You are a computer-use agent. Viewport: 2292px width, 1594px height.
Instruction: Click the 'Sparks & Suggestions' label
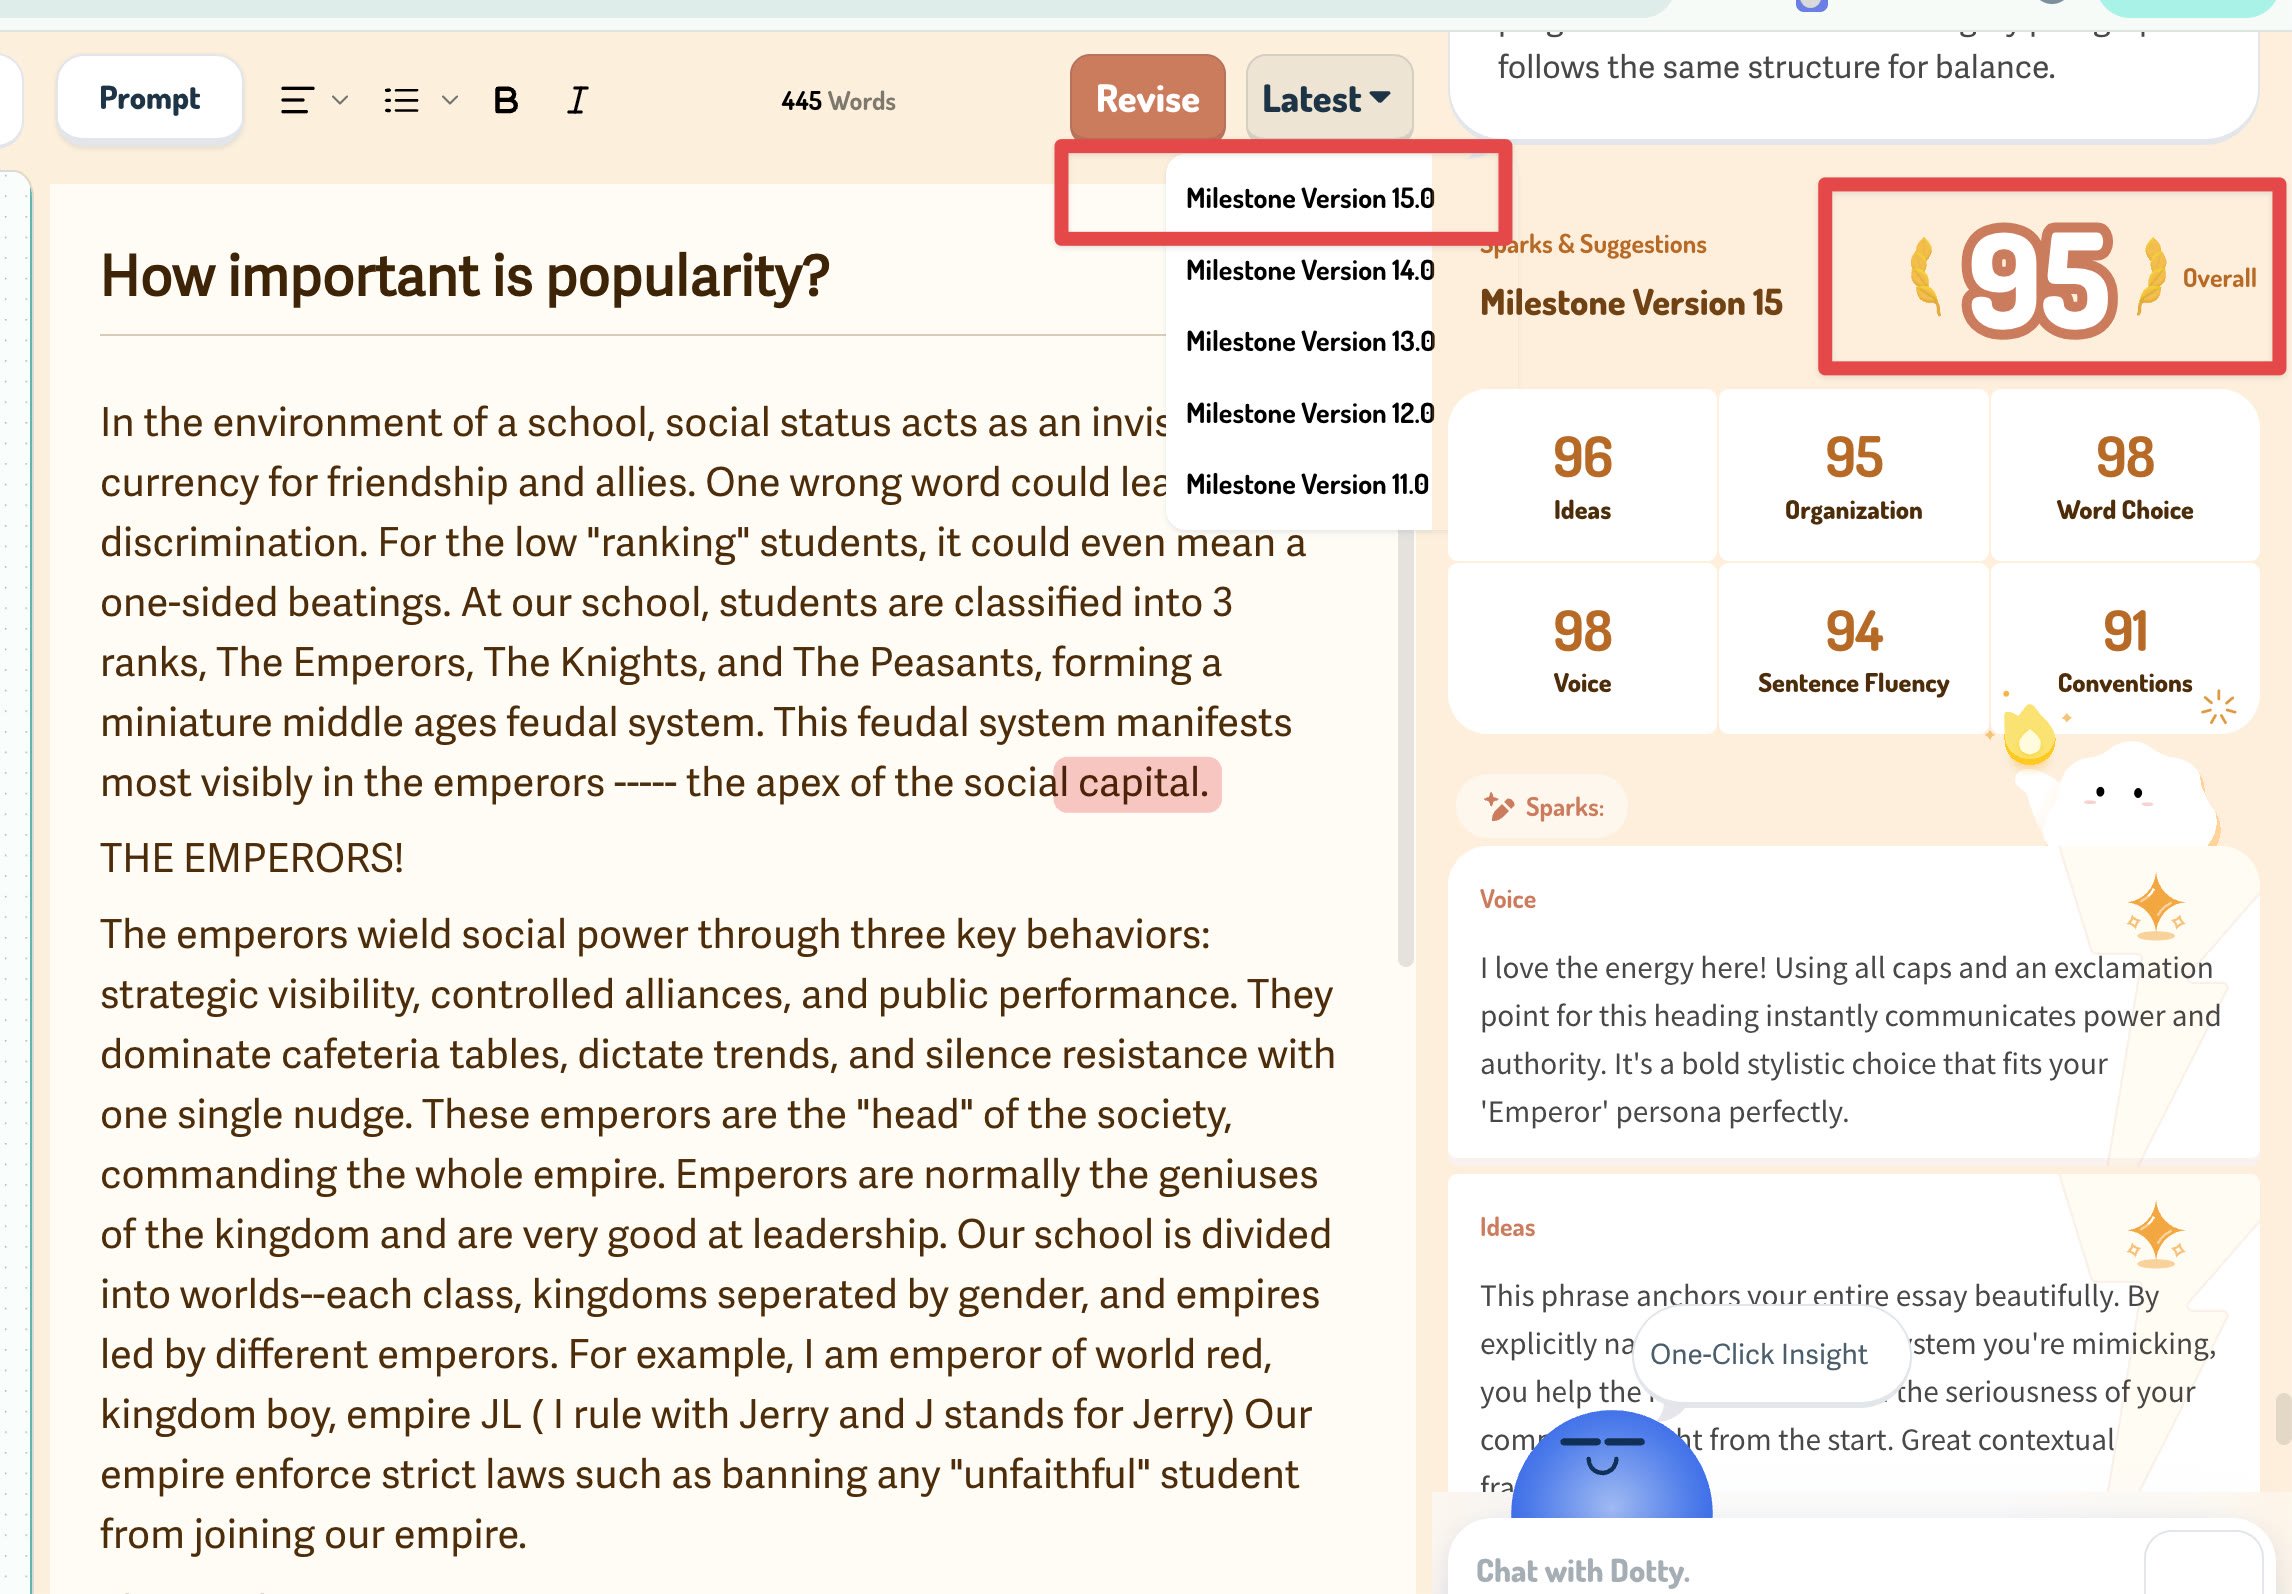point(1594,245)
